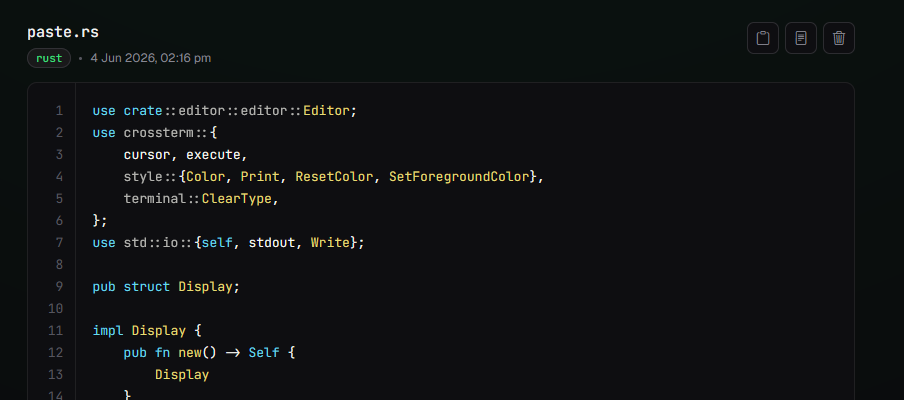Click line number 11 in gutter
904x400 pixels.
[55, 331]
